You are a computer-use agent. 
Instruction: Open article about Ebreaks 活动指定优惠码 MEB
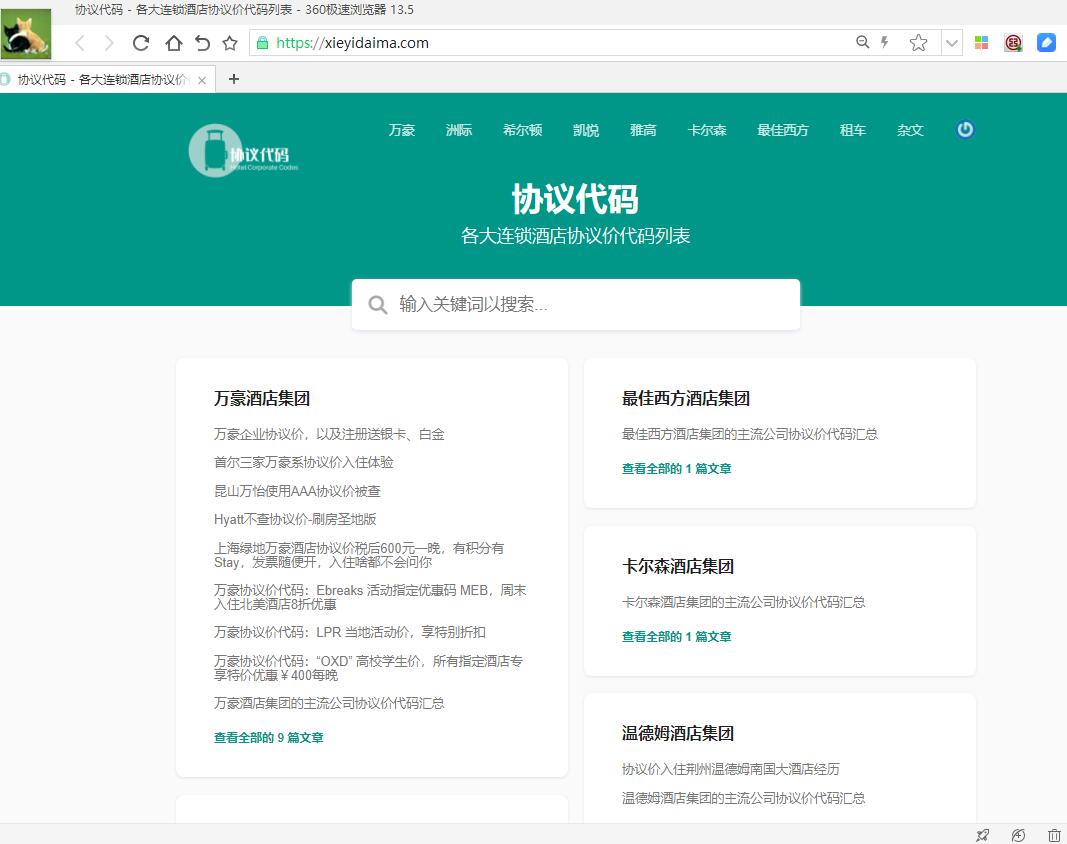point(370,597)
